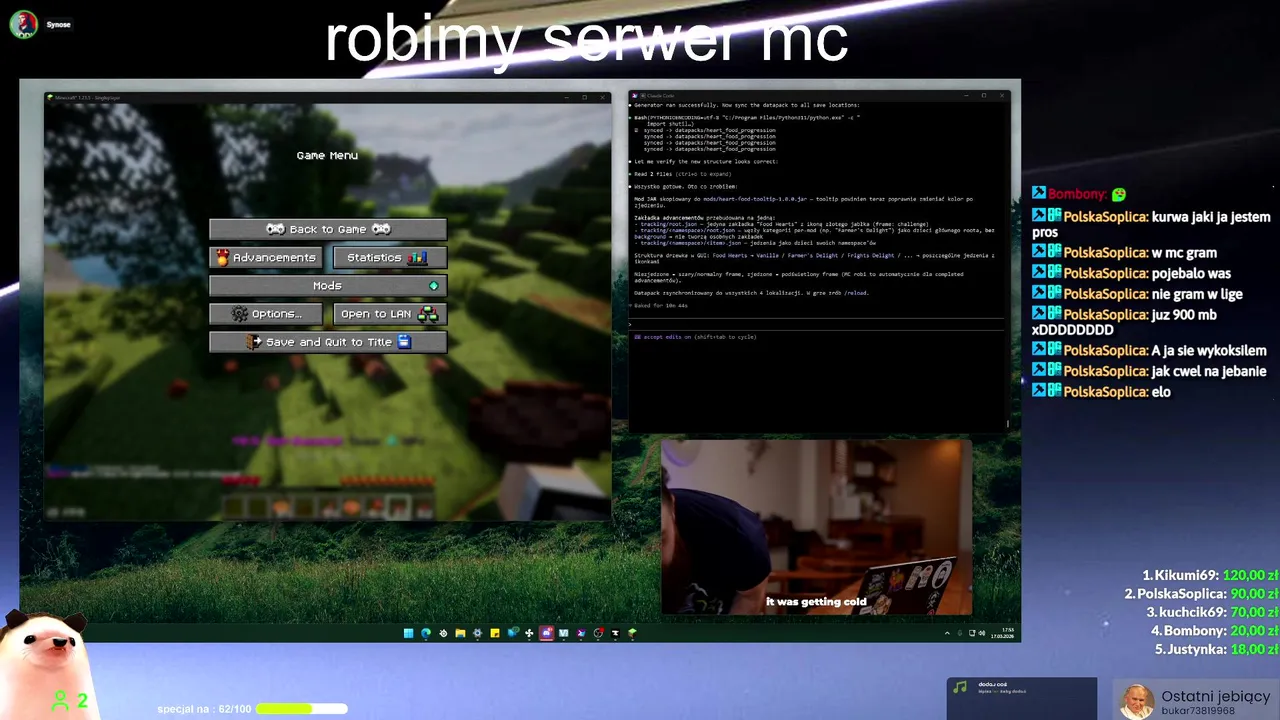Open the Advancements screen

(x=266, y=257)
